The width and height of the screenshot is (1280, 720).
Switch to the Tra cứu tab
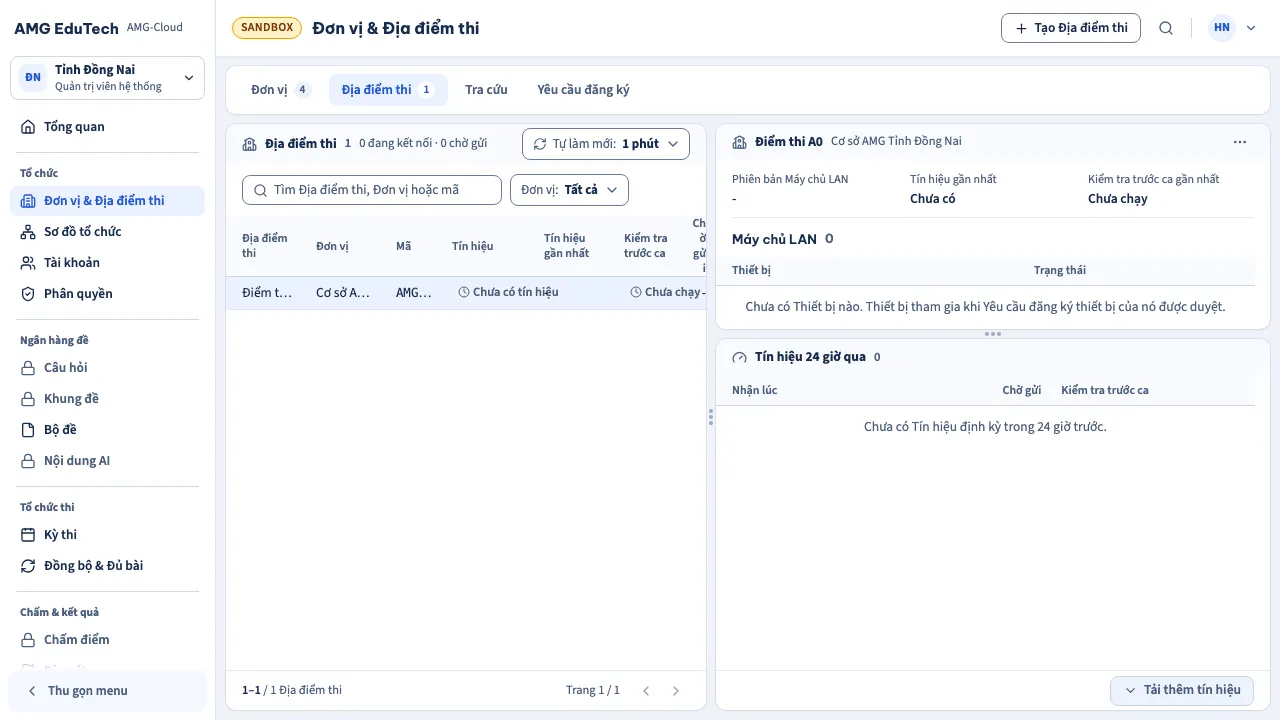coord(486,90)
